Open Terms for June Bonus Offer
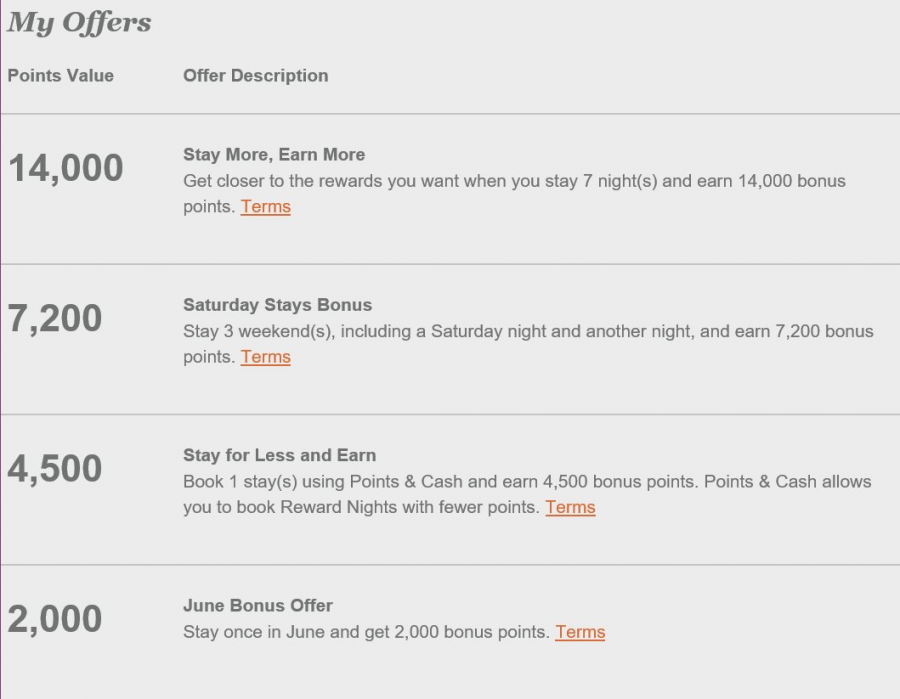This screenshot has width=900, height=699. coord(580,632)
